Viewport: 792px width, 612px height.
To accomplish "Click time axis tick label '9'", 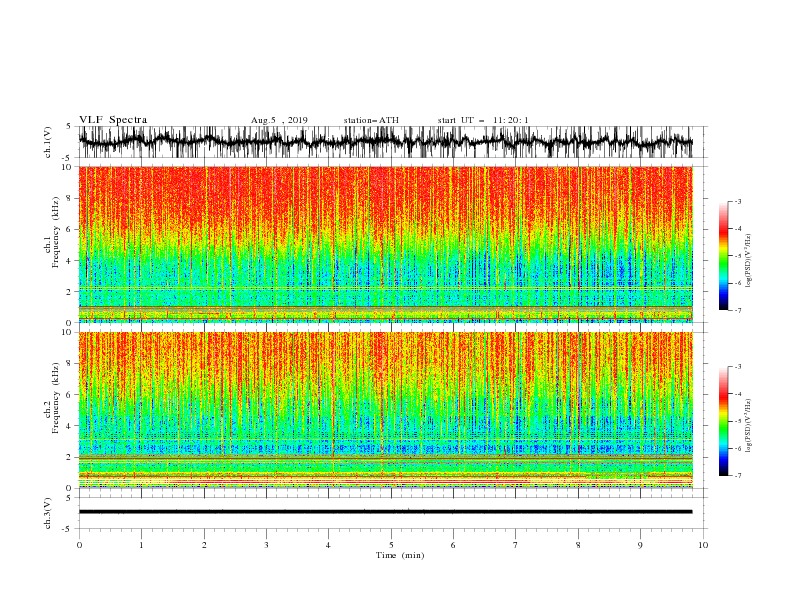I will click(x=640, y=545).
